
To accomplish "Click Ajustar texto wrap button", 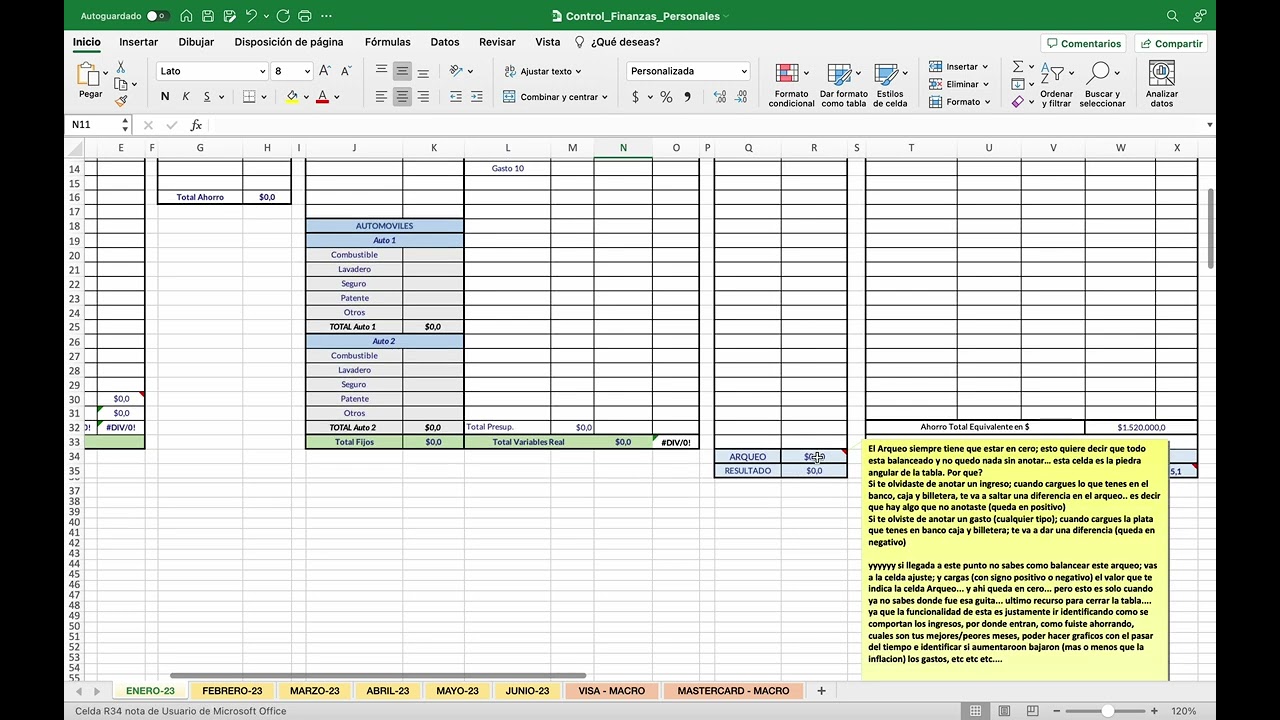I will point(543,71).
